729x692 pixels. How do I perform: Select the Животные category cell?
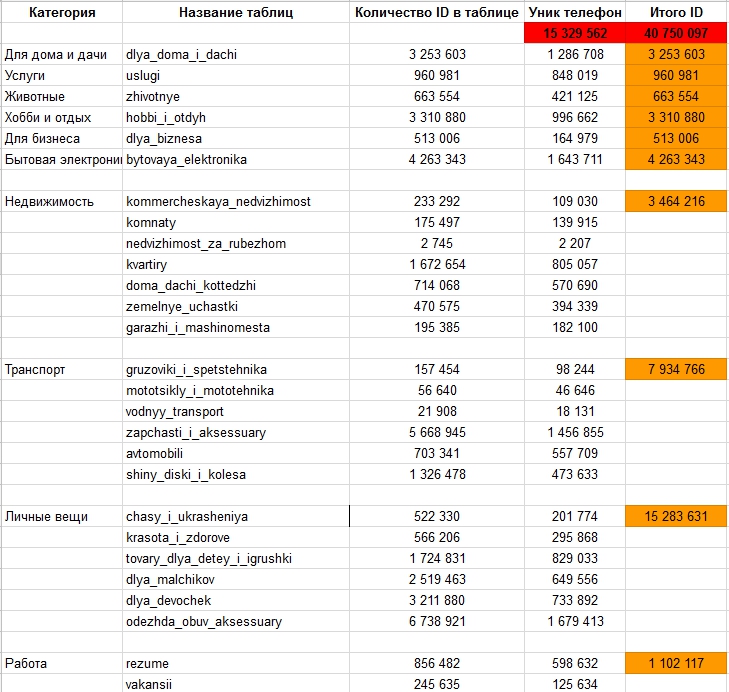pos(62,96)
